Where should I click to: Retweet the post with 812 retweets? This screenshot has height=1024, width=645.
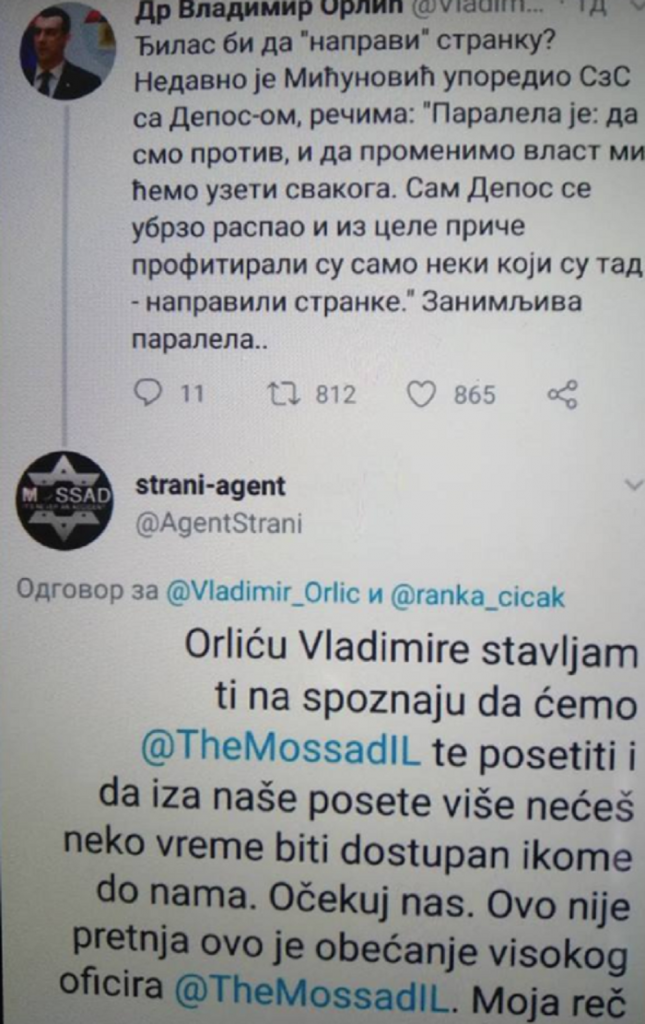pos(285,394)
